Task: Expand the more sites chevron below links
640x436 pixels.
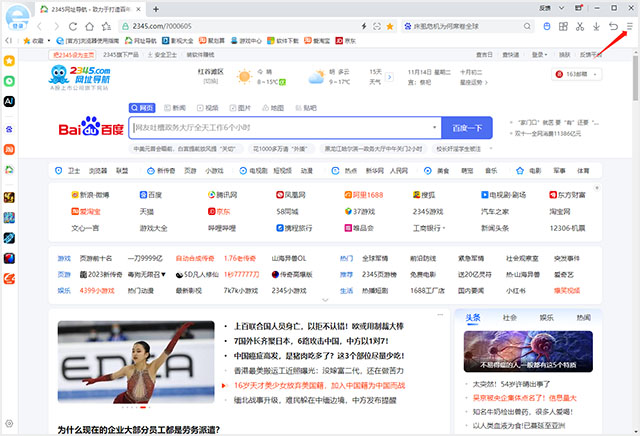Action: pyautogui.click(x=325, y=300)
